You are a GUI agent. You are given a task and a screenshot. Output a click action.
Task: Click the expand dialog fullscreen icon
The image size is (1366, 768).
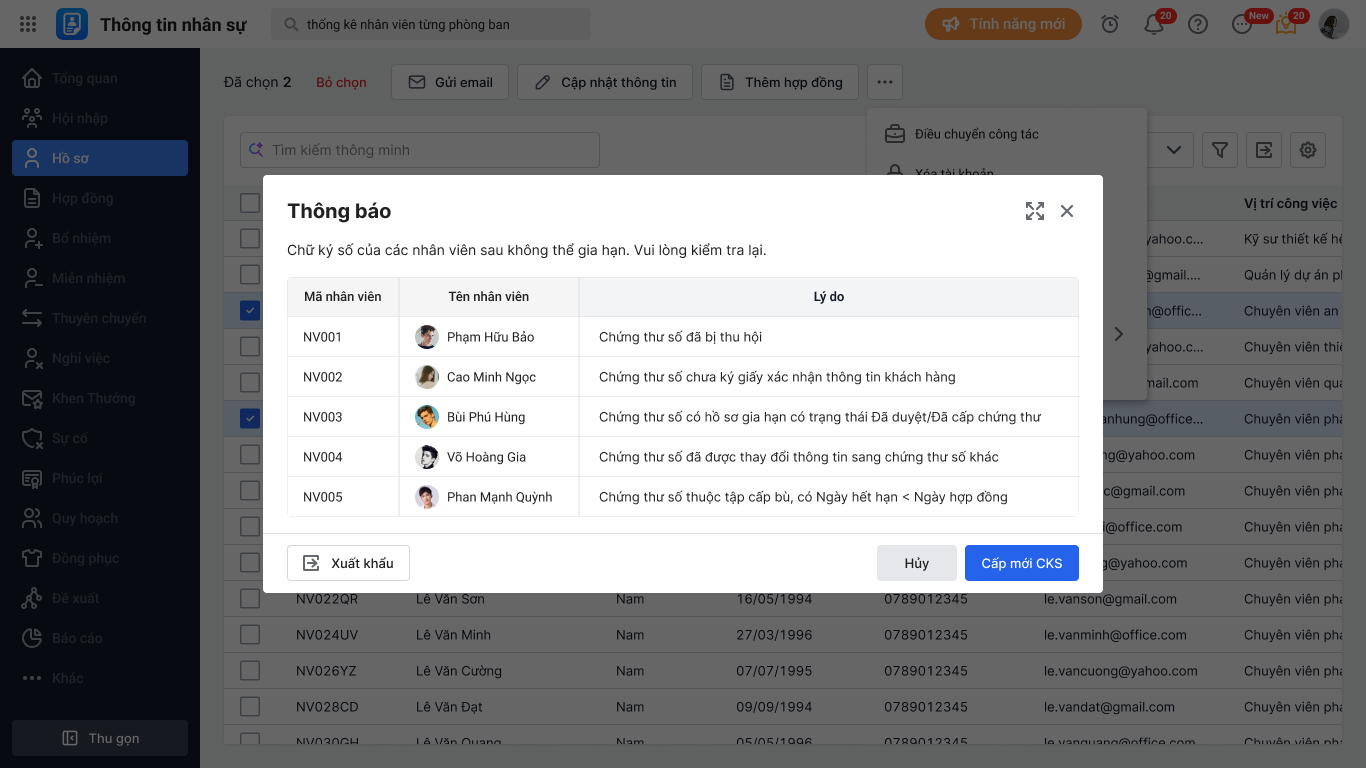[x=1035, y=211]
